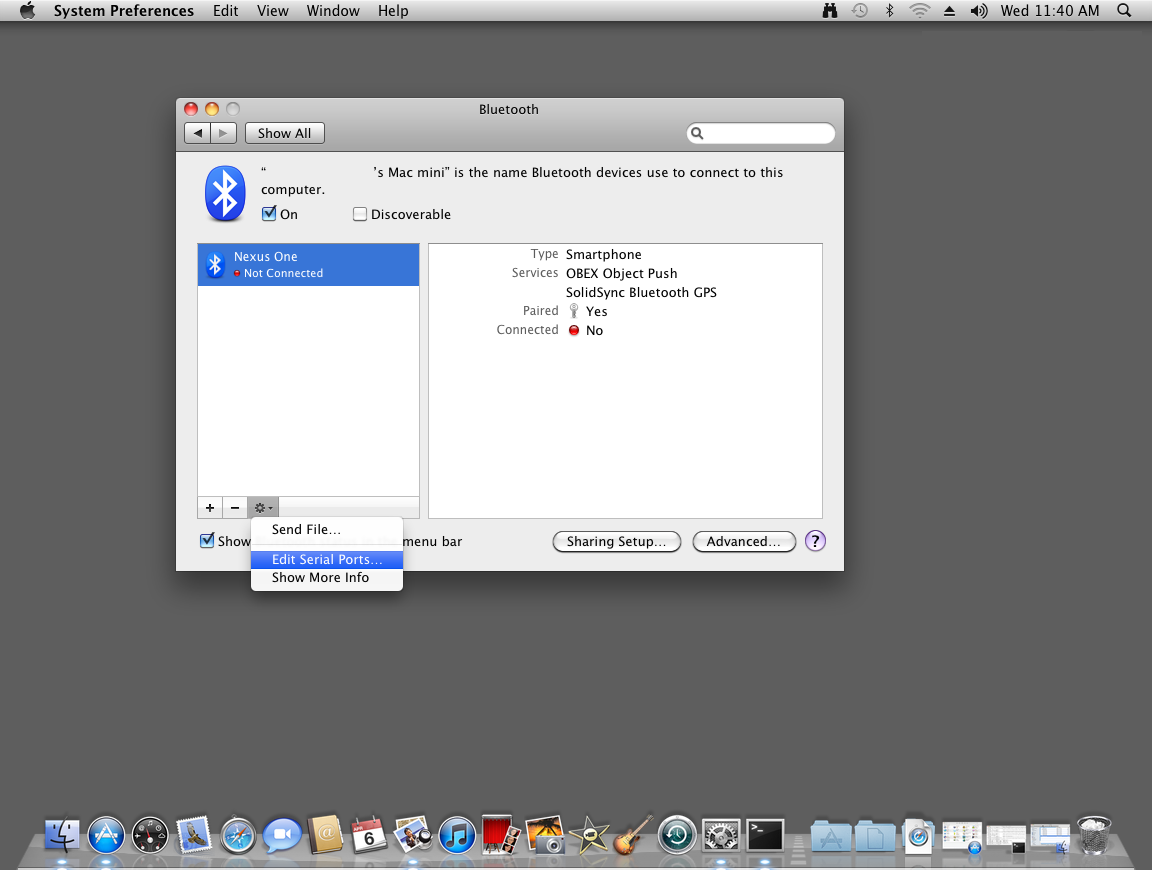Open the gear action menu
The width and height of the screenshot is (1152, 870).
point(263,508)
